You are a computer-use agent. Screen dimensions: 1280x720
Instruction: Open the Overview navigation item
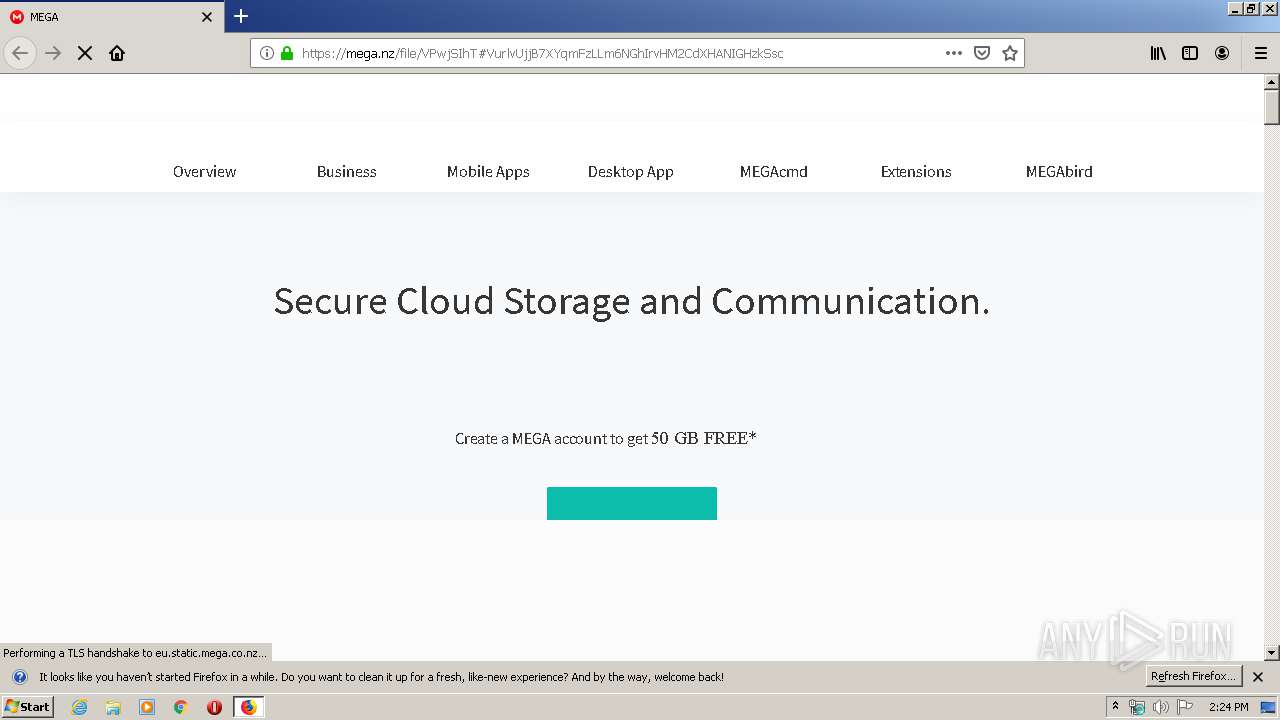pos(204,171)
